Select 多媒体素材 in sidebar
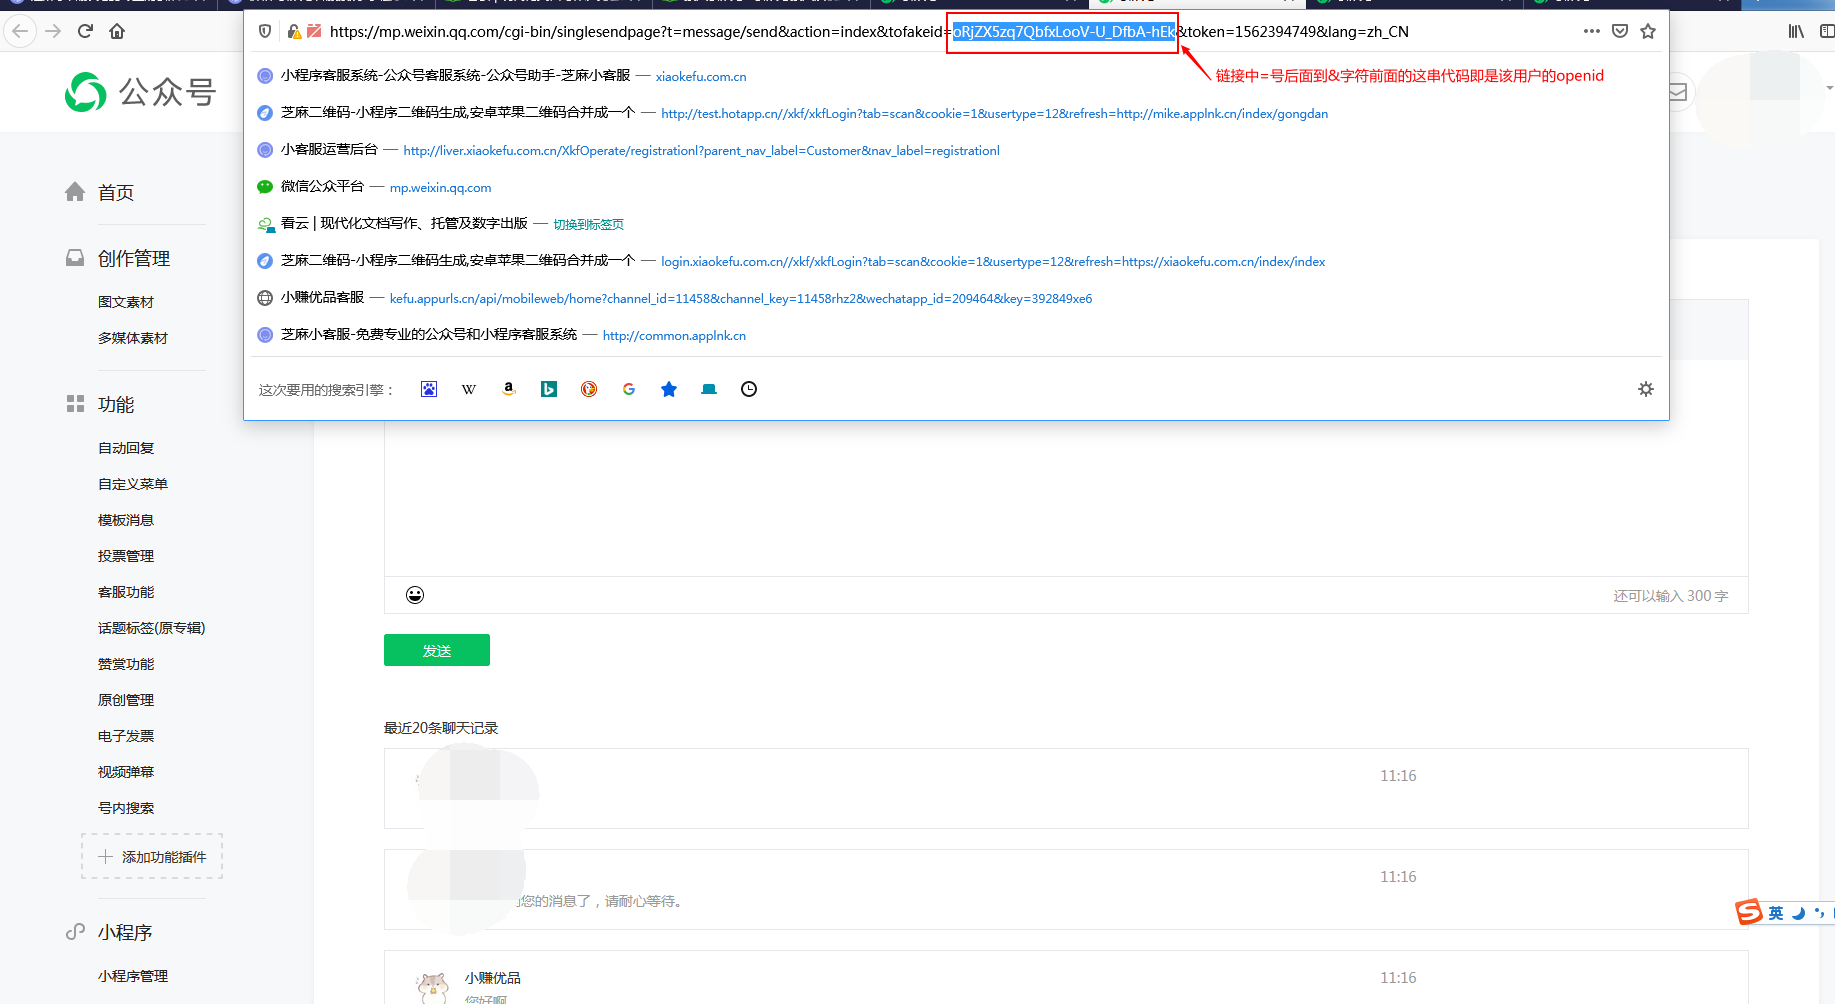Viewport: 1835px width, 1004px height. (133, 338)
